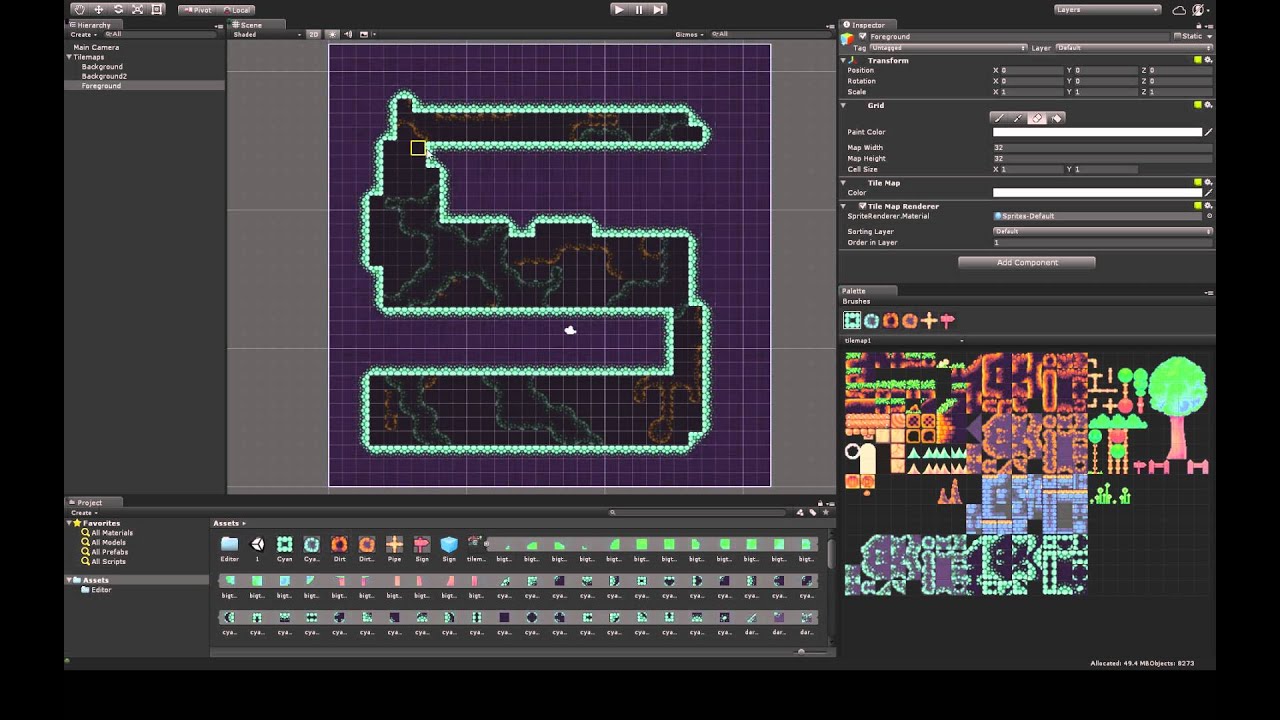
Task: Toggle 2D mode in the Scene view
Action: coord(313,33)
